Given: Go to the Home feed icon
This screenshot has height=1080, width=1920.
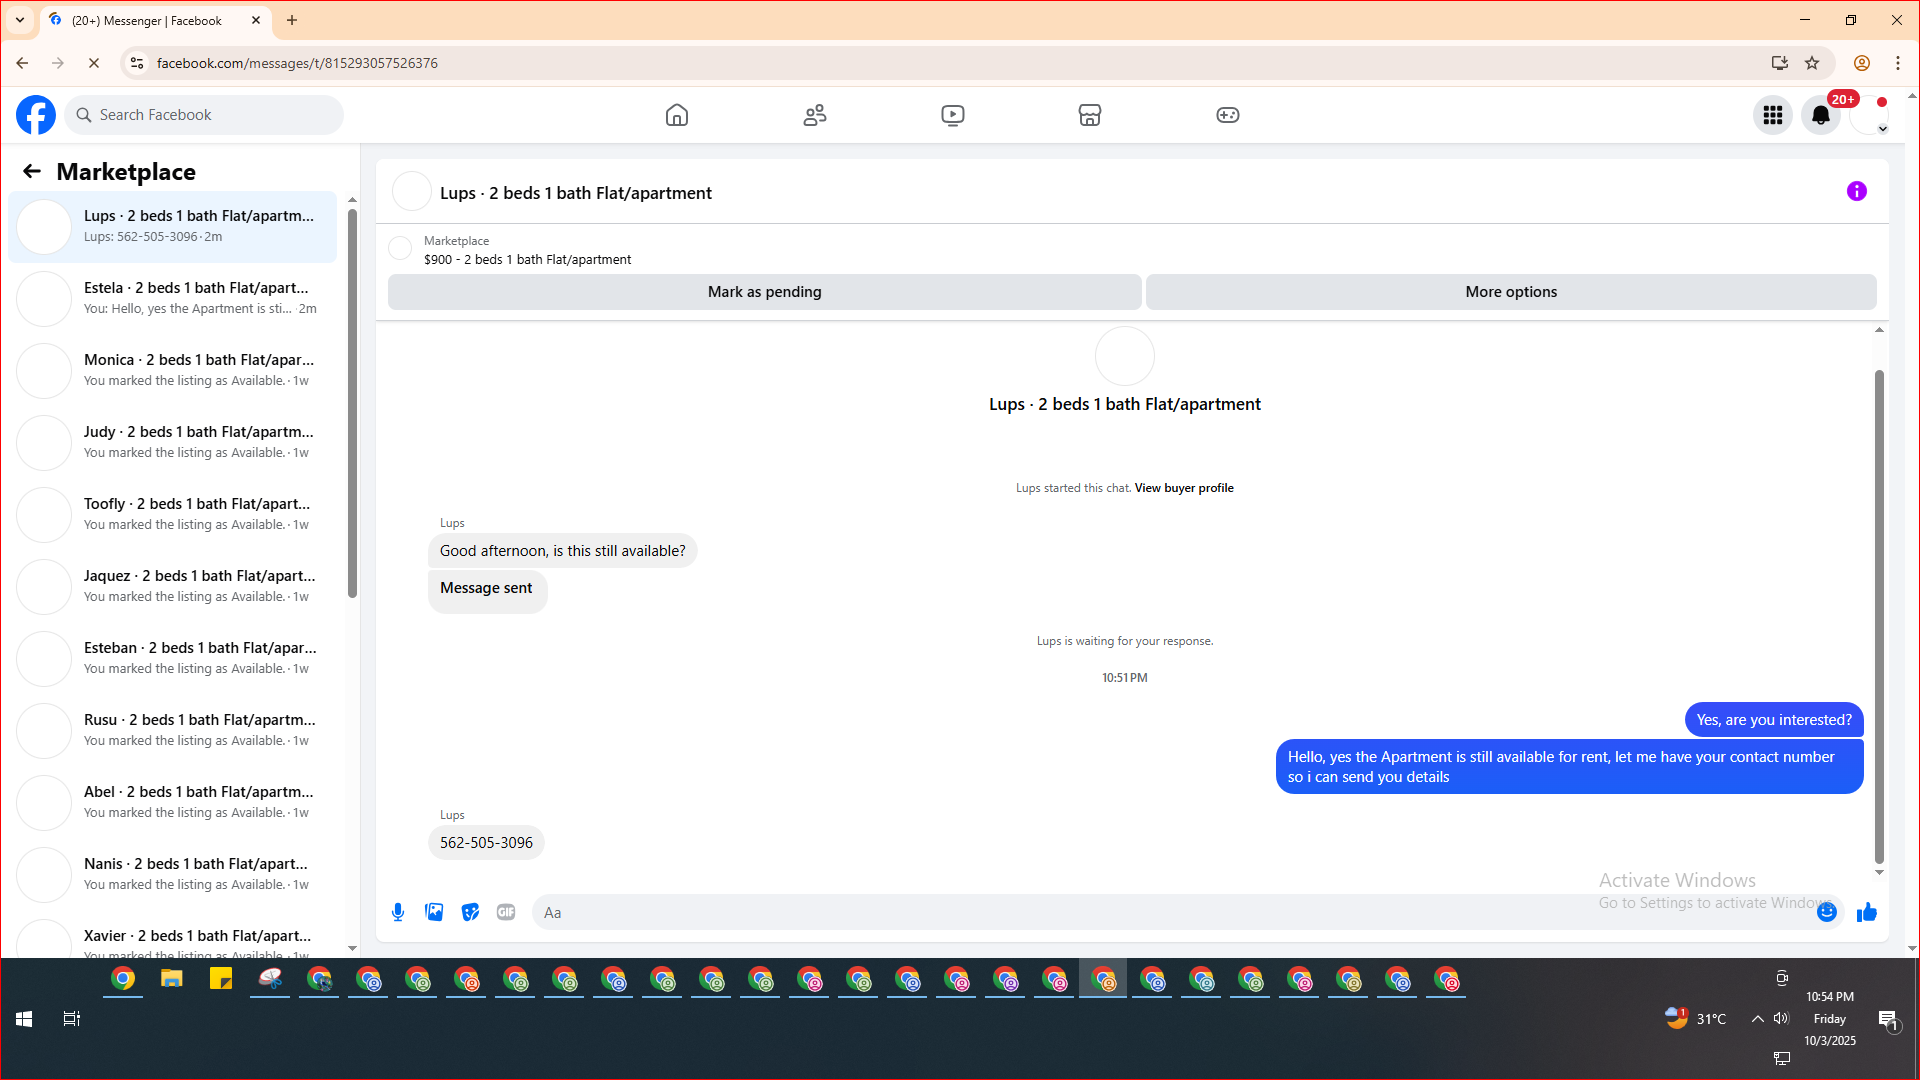Looking at the screenshot, I should [x=677, y=115].
